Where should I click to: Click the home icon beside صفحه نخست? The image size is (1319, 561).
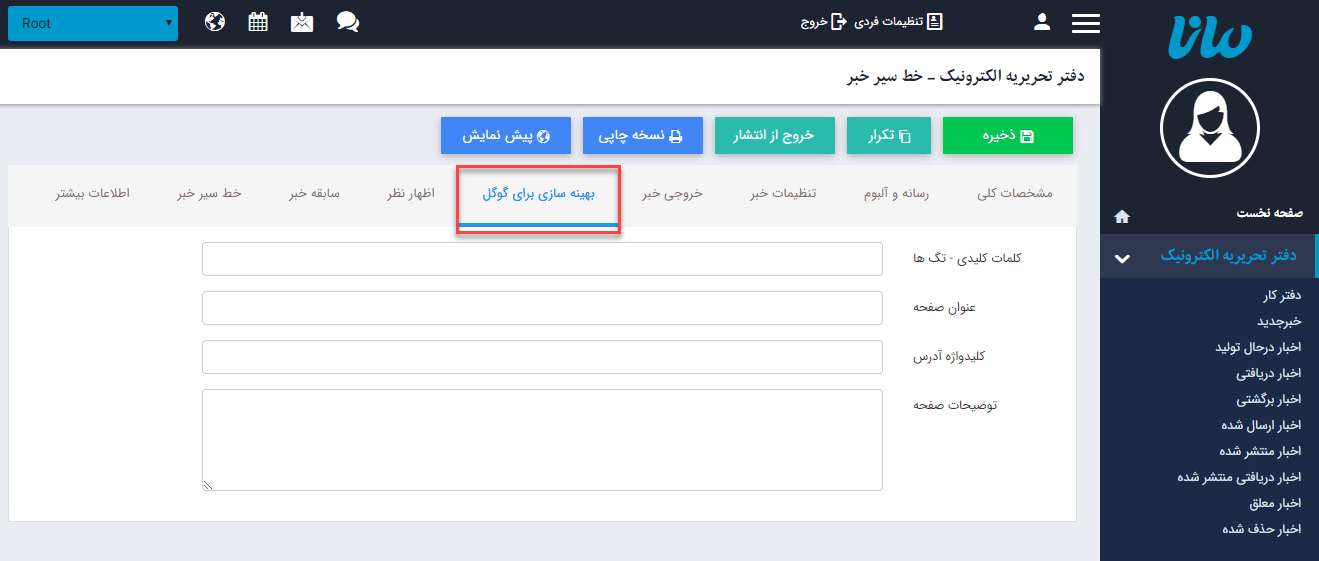tap(1122, 215)
